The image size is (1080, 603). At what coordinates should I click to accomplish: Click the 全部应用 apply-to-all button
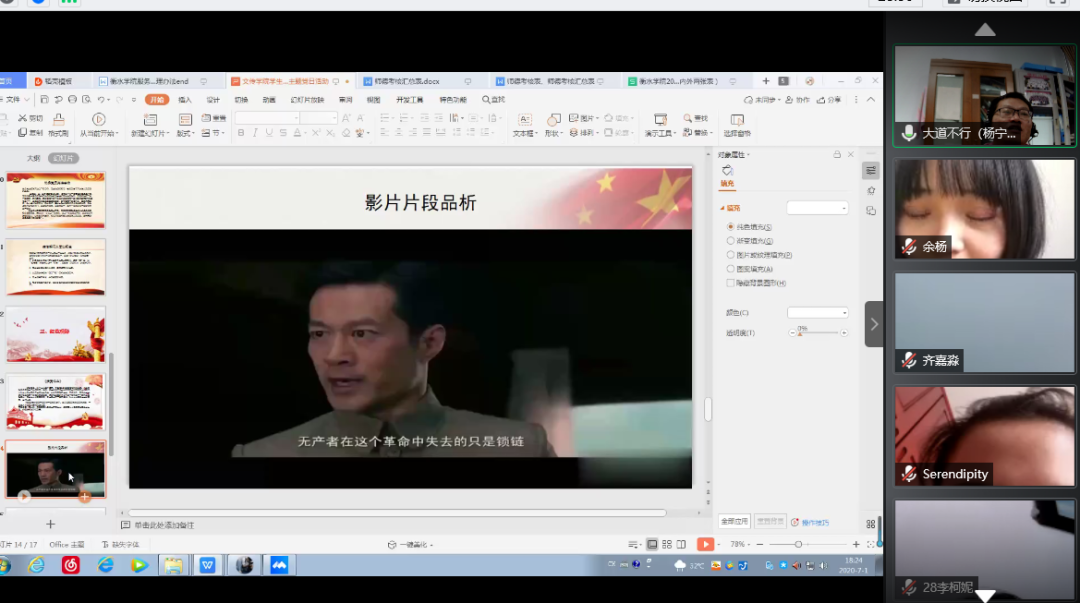point(734,522)
